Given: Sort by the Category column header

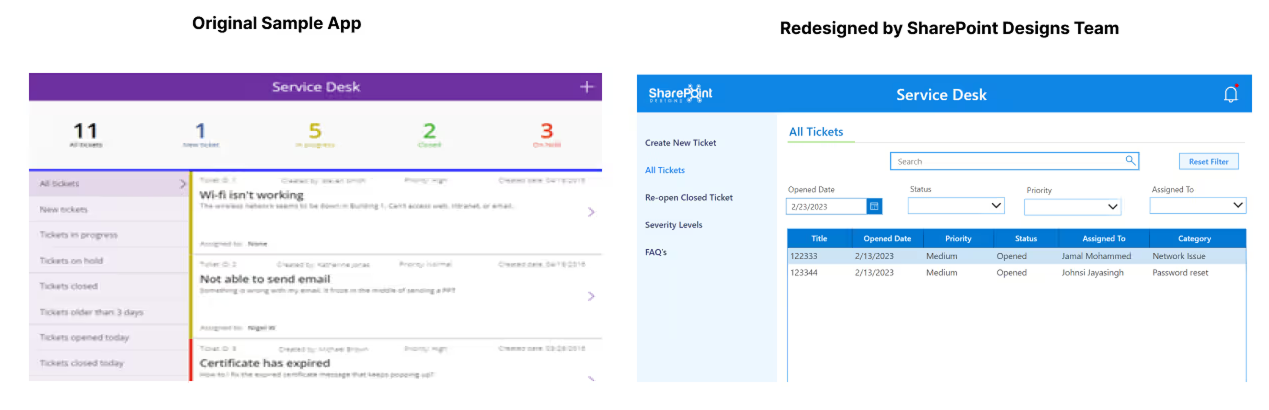Looking at the screenshot, I should click(1195, 239).
